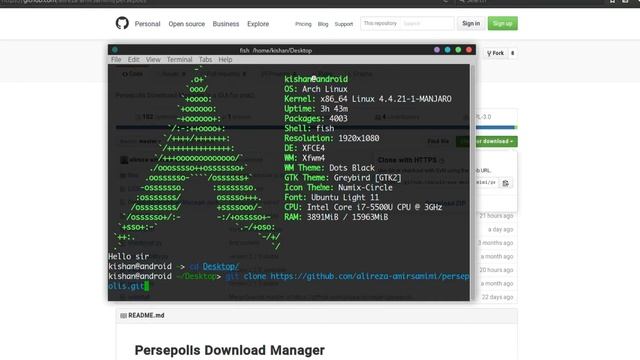Click the Desktop/ path in terminal

point(221,267)
